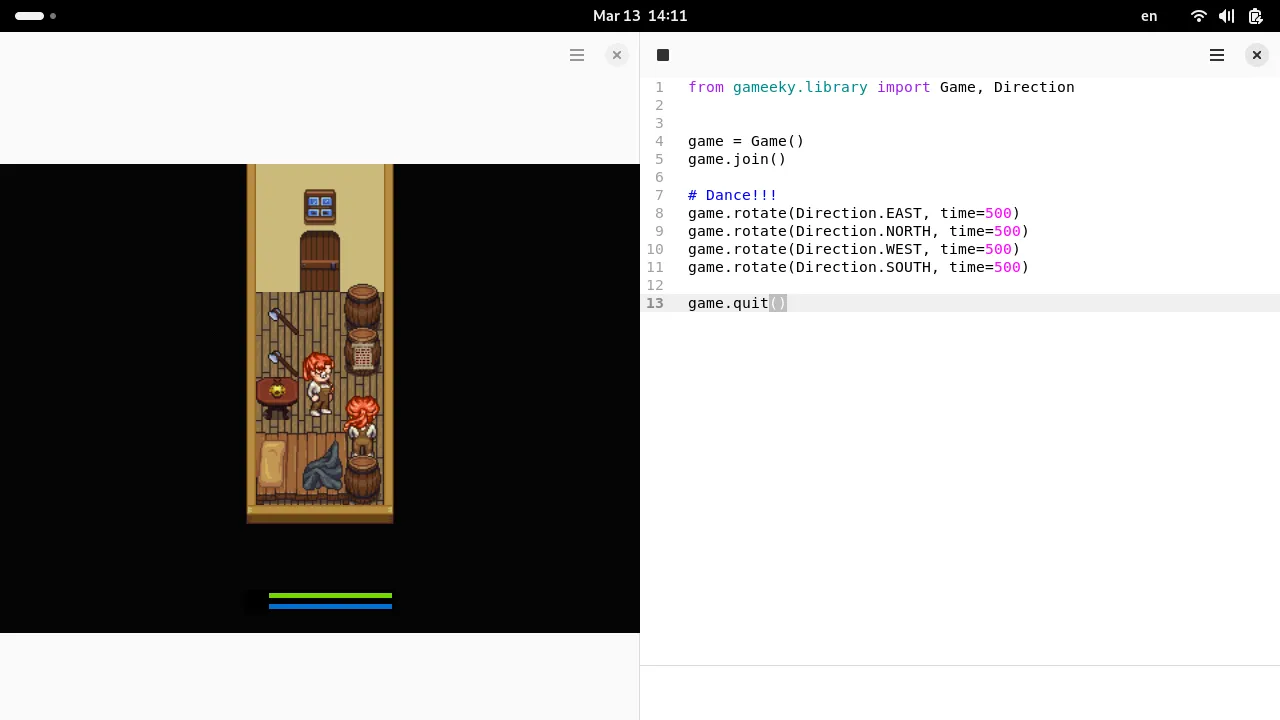
Task: Click the wooden door in the game
Action: (x=320, y=262)
